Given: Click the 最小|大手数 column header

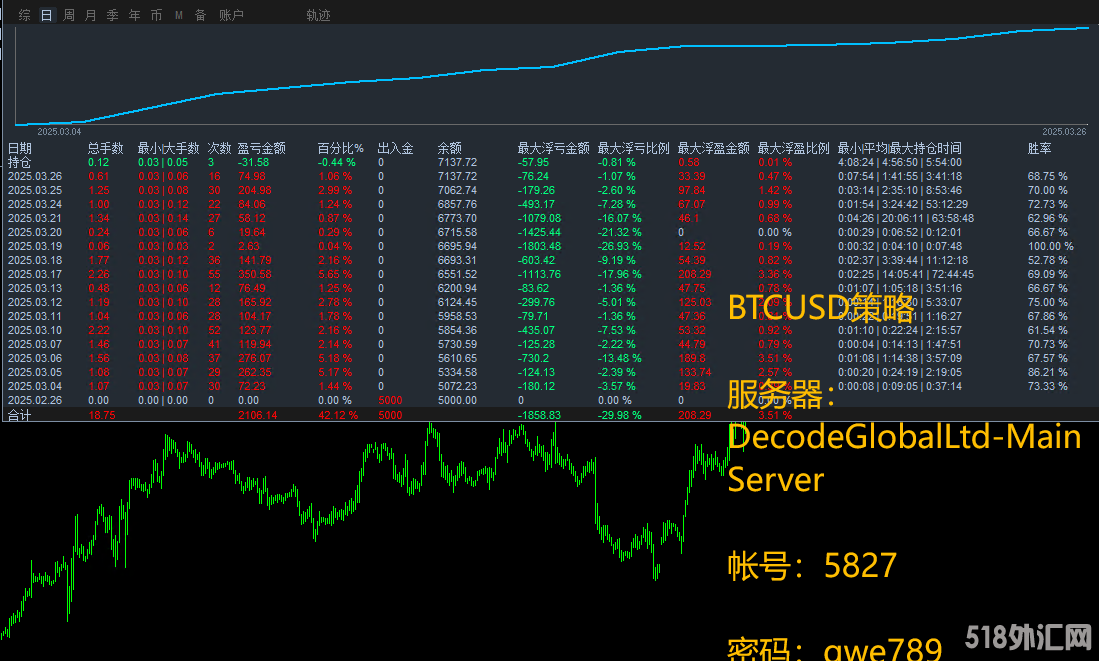Looking at the screenshot, I should [168, 148].
